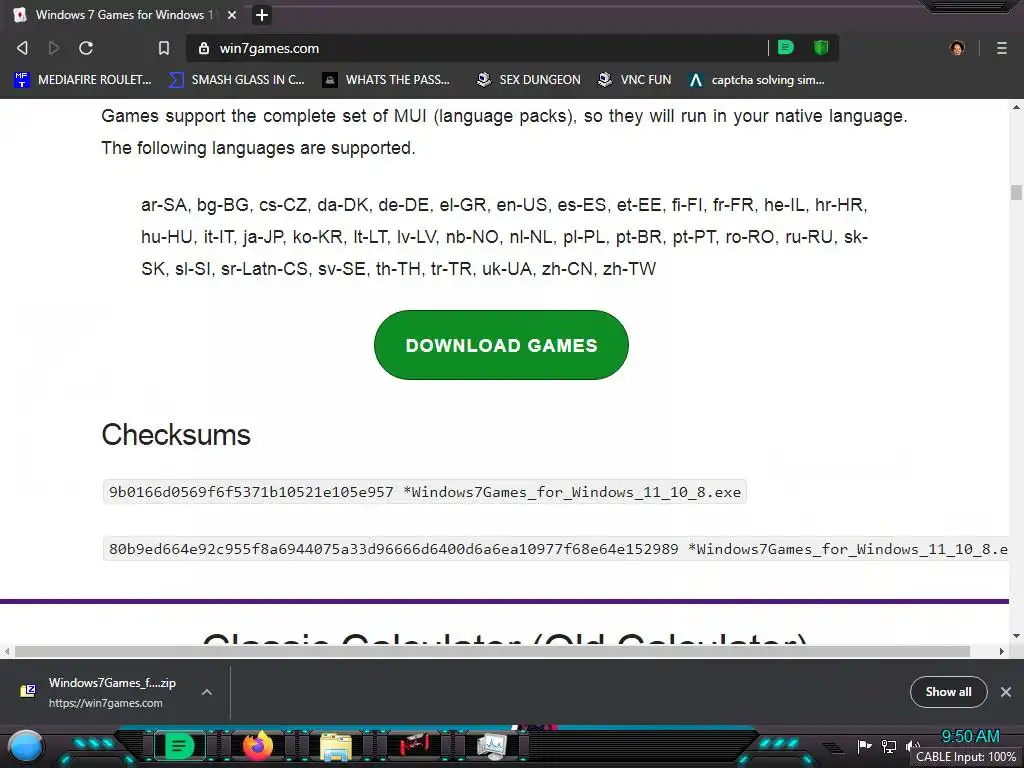Open the red-and-black taskbar app icon
Screen dimensions: 1024x768
click(414, 744)
